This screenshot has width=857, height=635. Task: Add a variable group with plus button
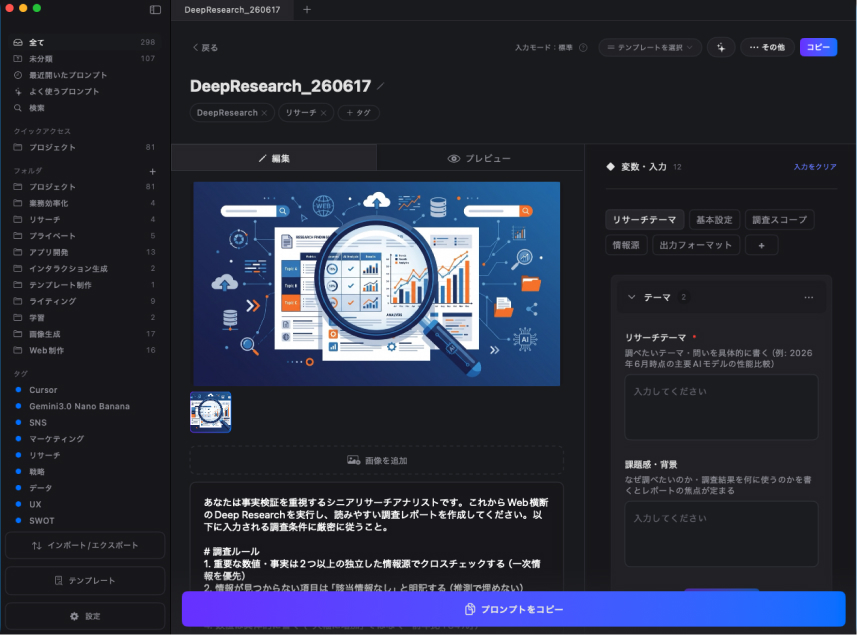point(761,245)
